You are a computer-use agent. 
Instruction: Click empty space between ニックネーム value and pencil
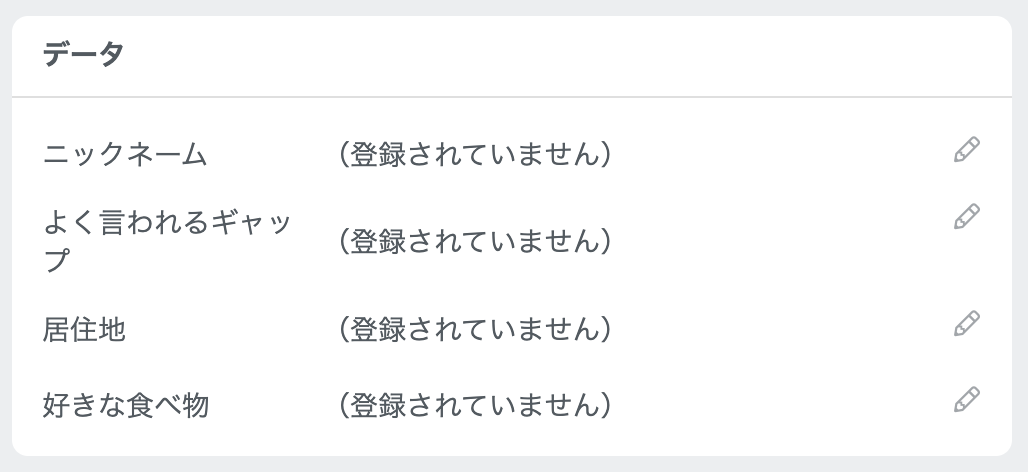pos(780,155)
